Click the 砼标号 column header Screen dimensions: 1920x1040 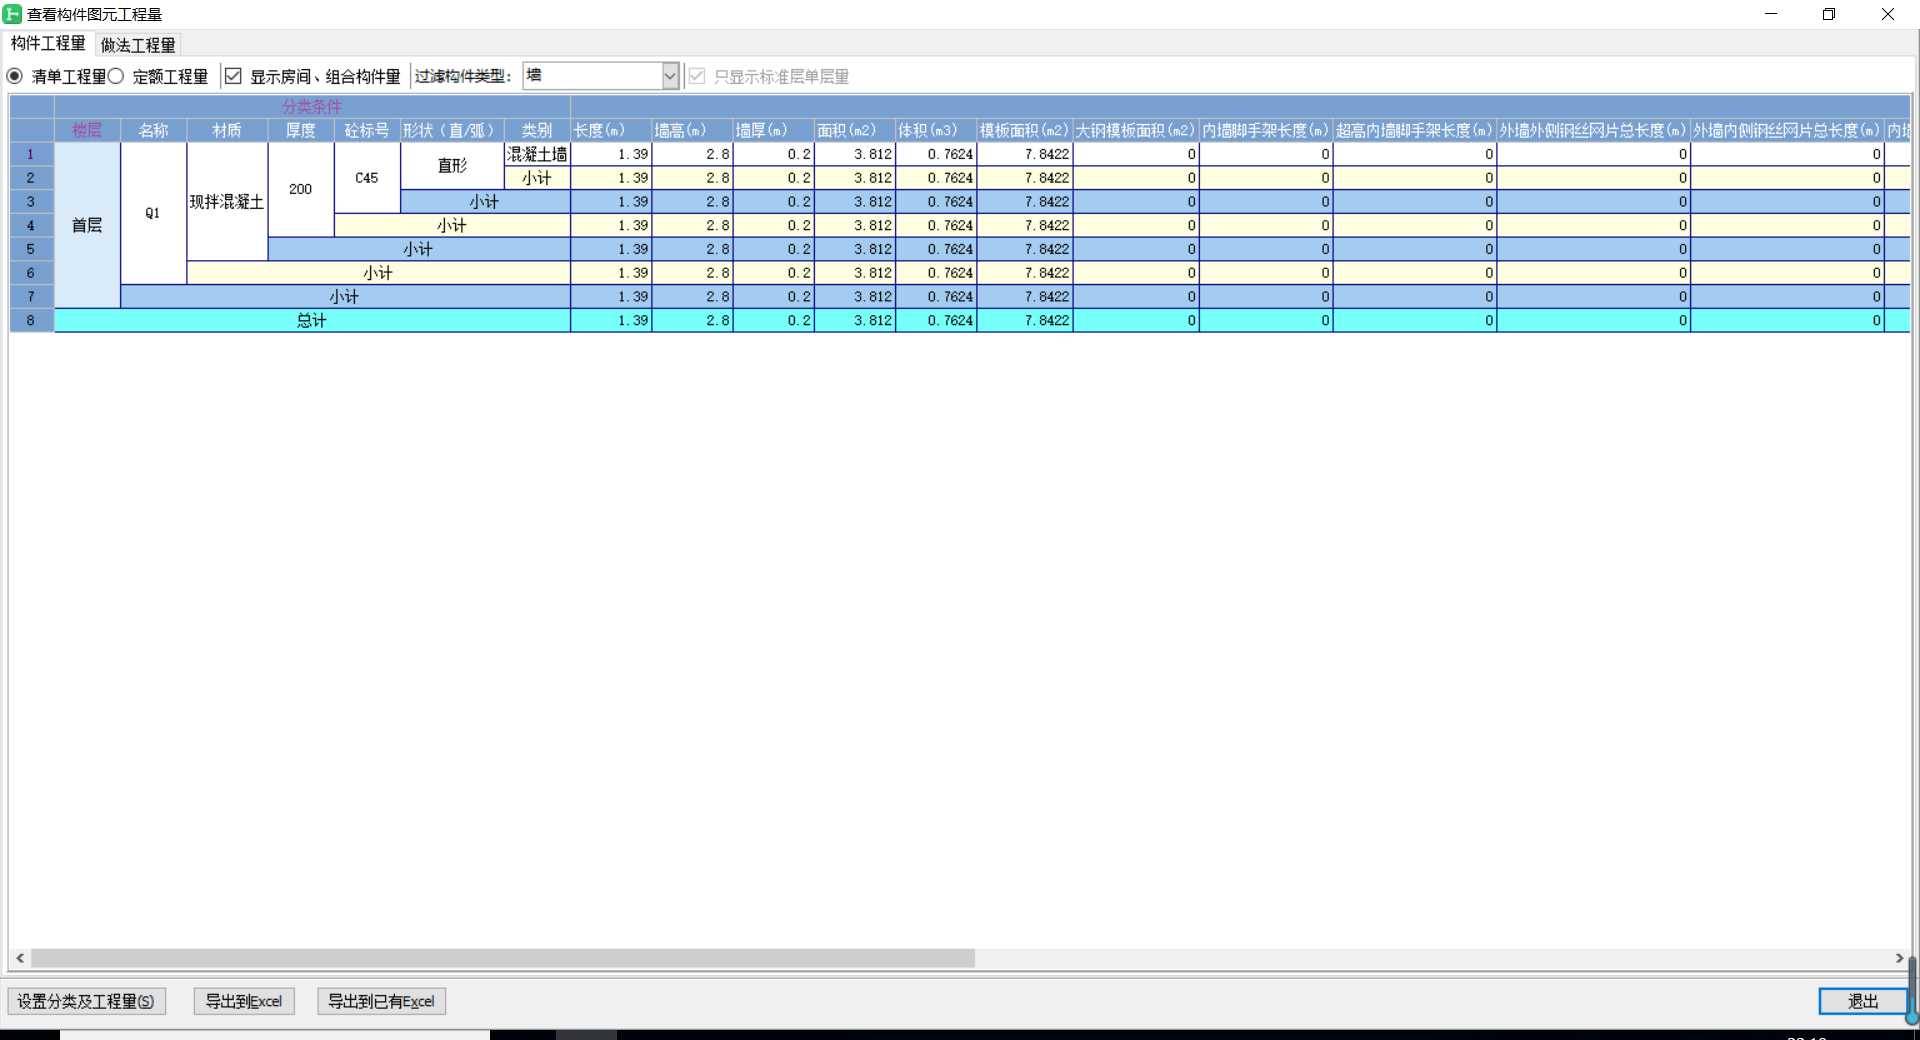point(367,130)
